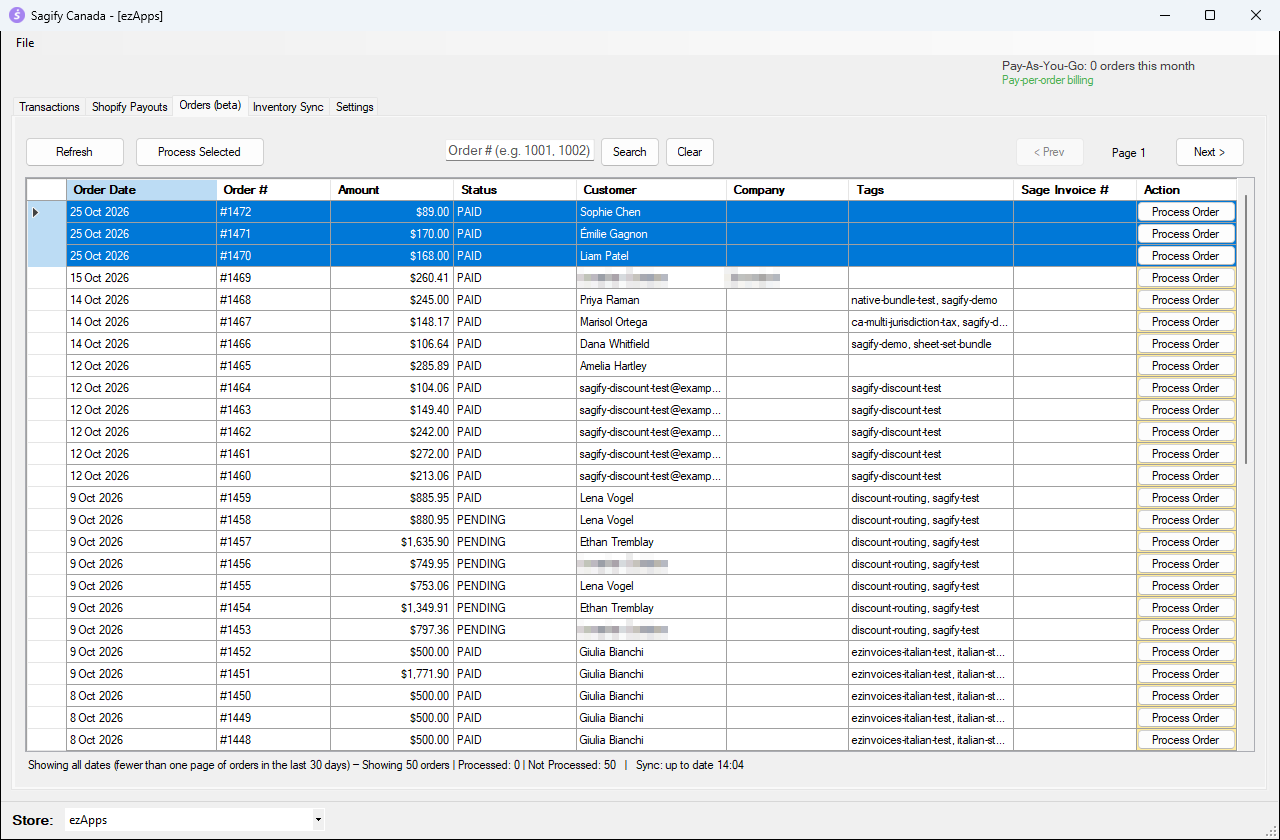Select customer cell Marisol Ortega
This screenshot has width=1280, height=840.
point(651,322)
